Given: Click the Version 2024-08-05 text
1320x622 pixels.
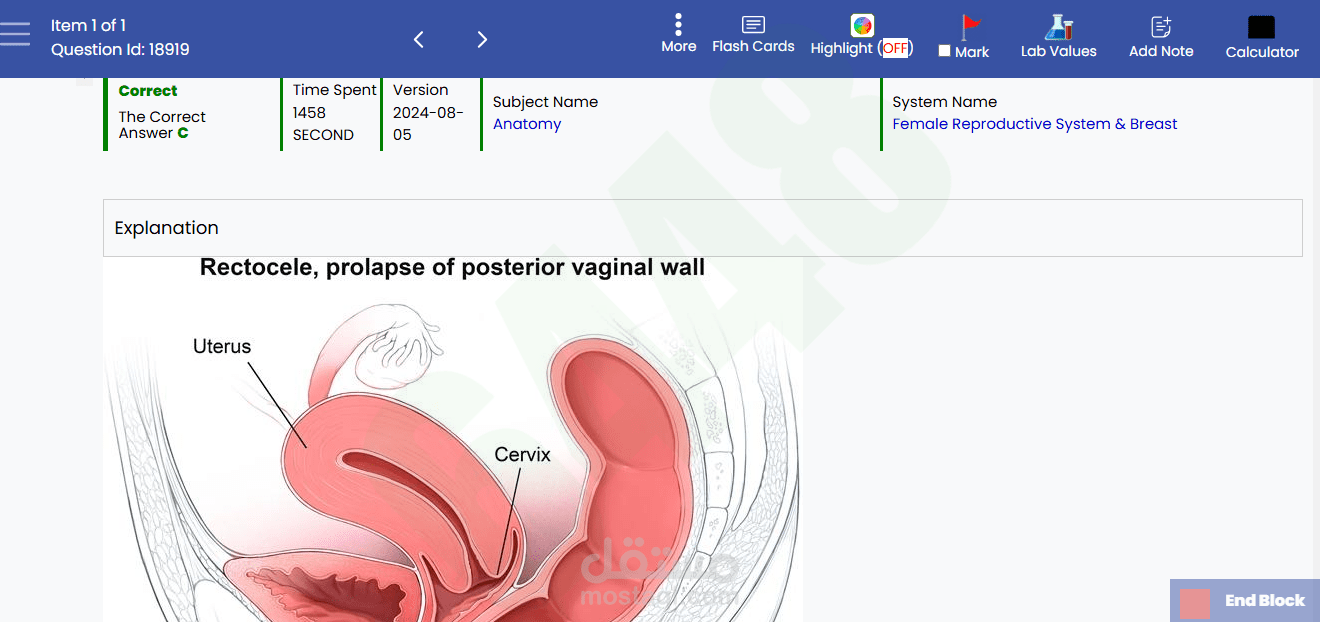Looking at the screenshot, I should [x=428, y=112].
